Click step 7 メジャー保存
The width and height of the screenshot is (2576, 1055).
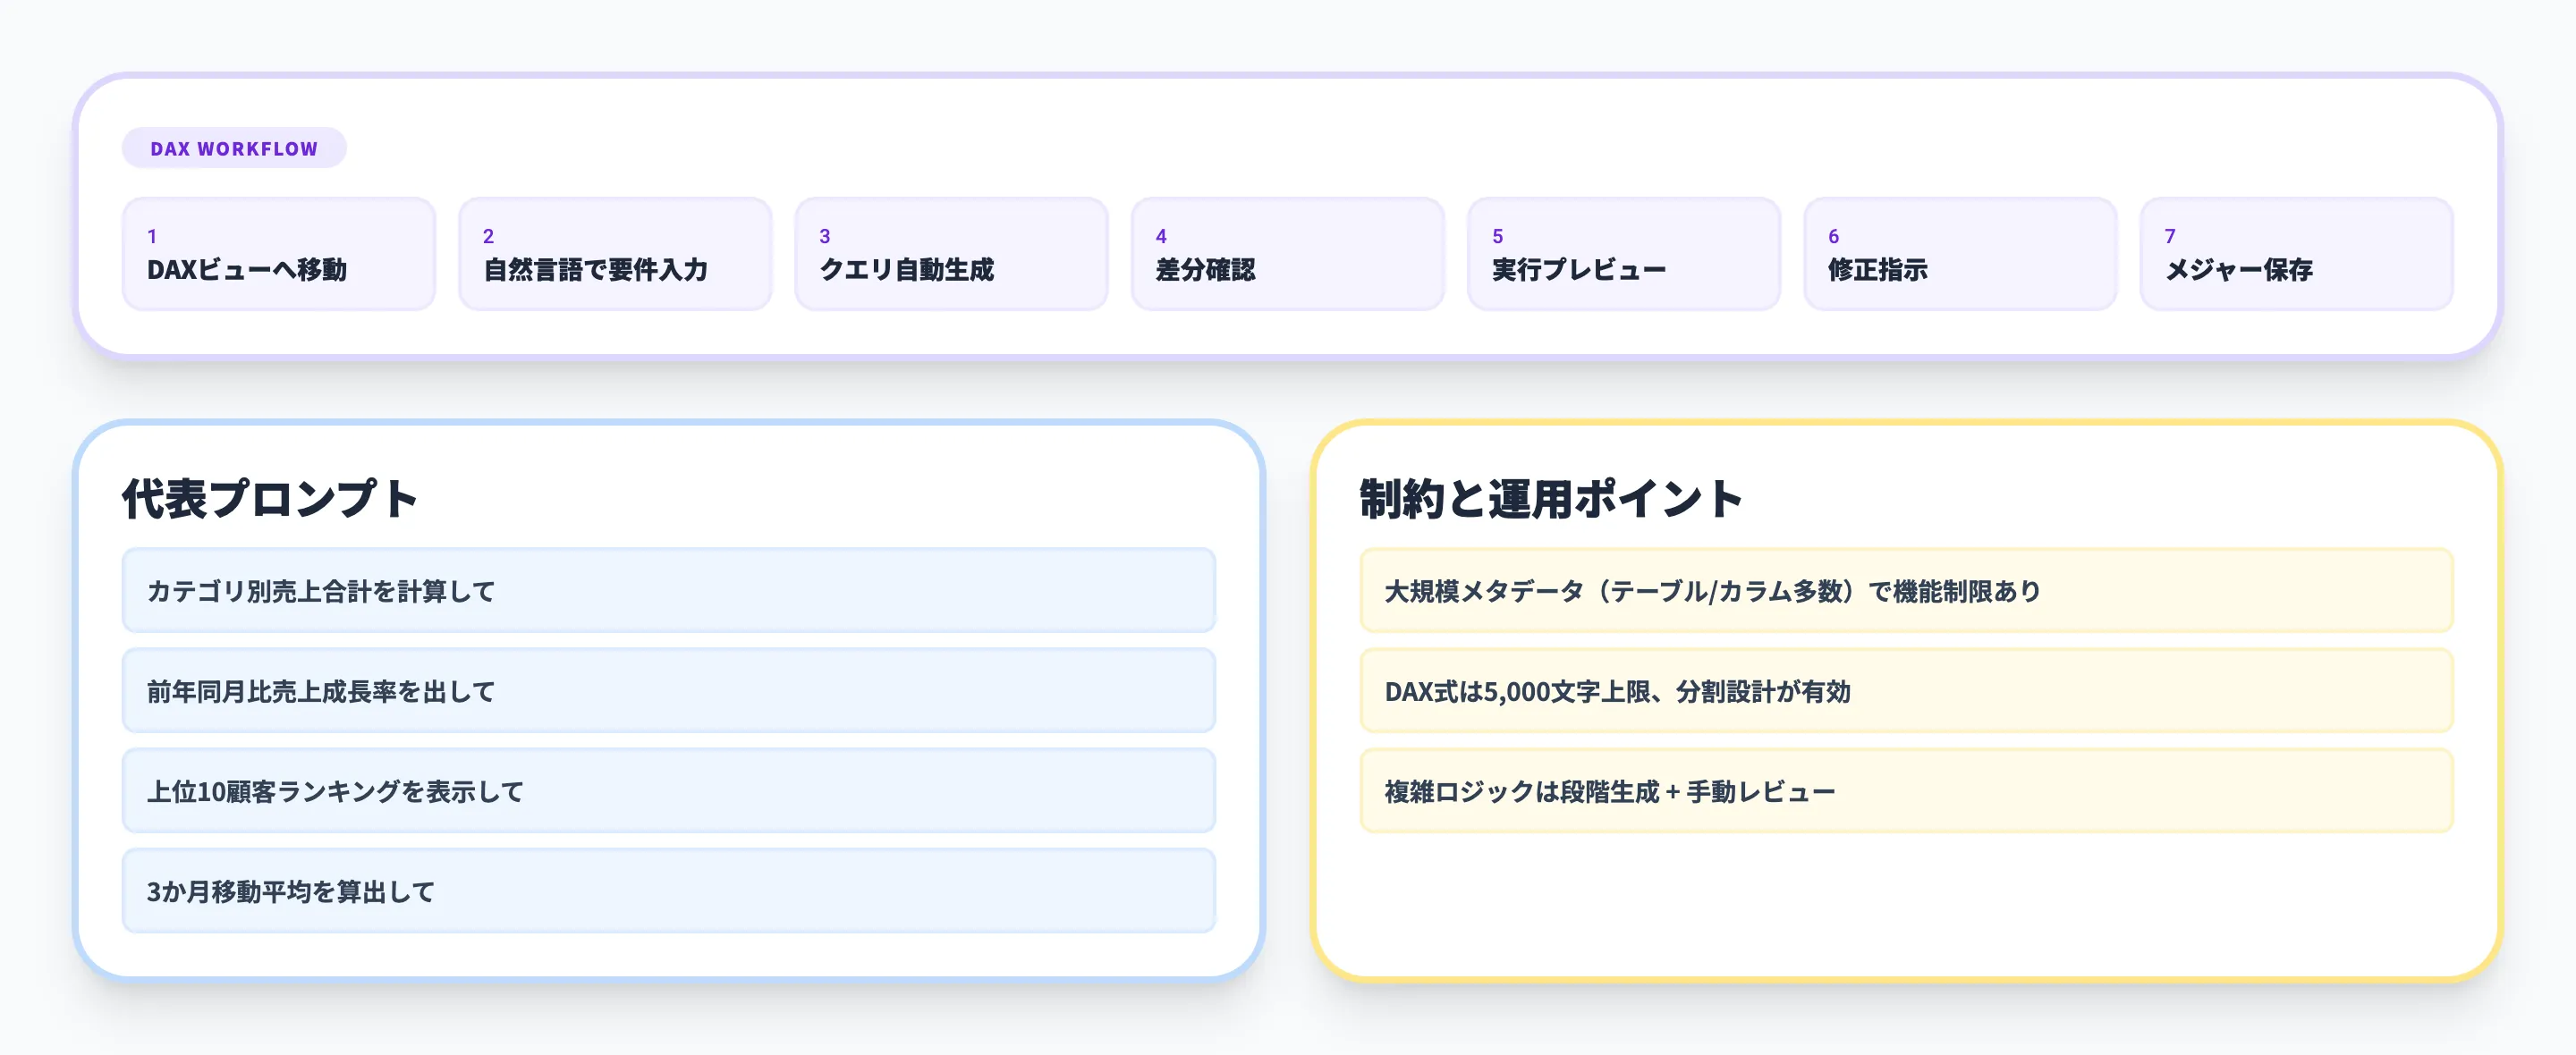[2295, 253]
